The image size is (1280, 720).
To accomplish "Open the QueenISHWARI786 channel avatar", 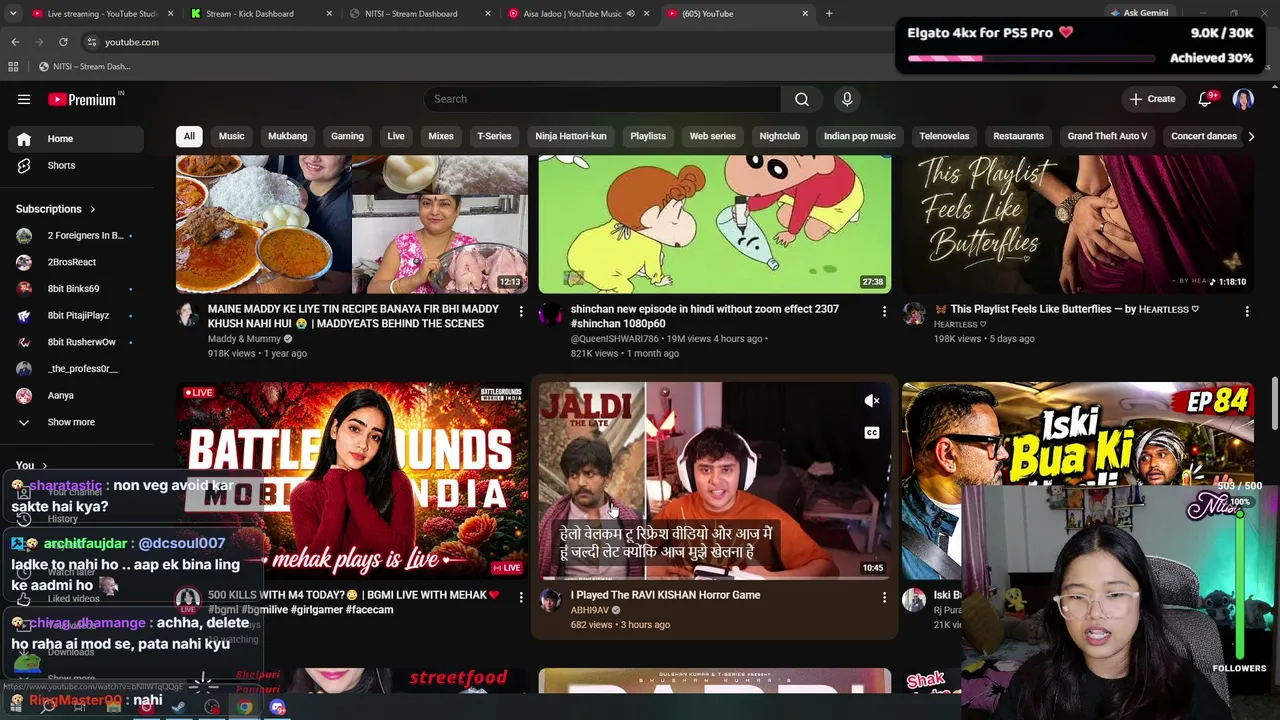I will click(550, 314).
